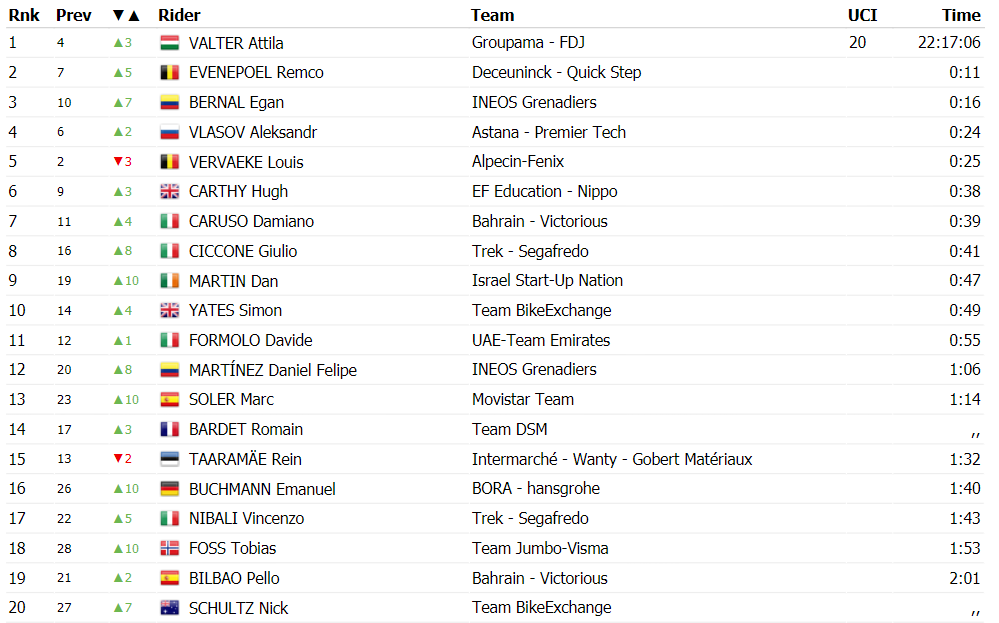Sort the table by Rnk column header
The width and height of the screenshot is (999, 623).
coord(24,15)
